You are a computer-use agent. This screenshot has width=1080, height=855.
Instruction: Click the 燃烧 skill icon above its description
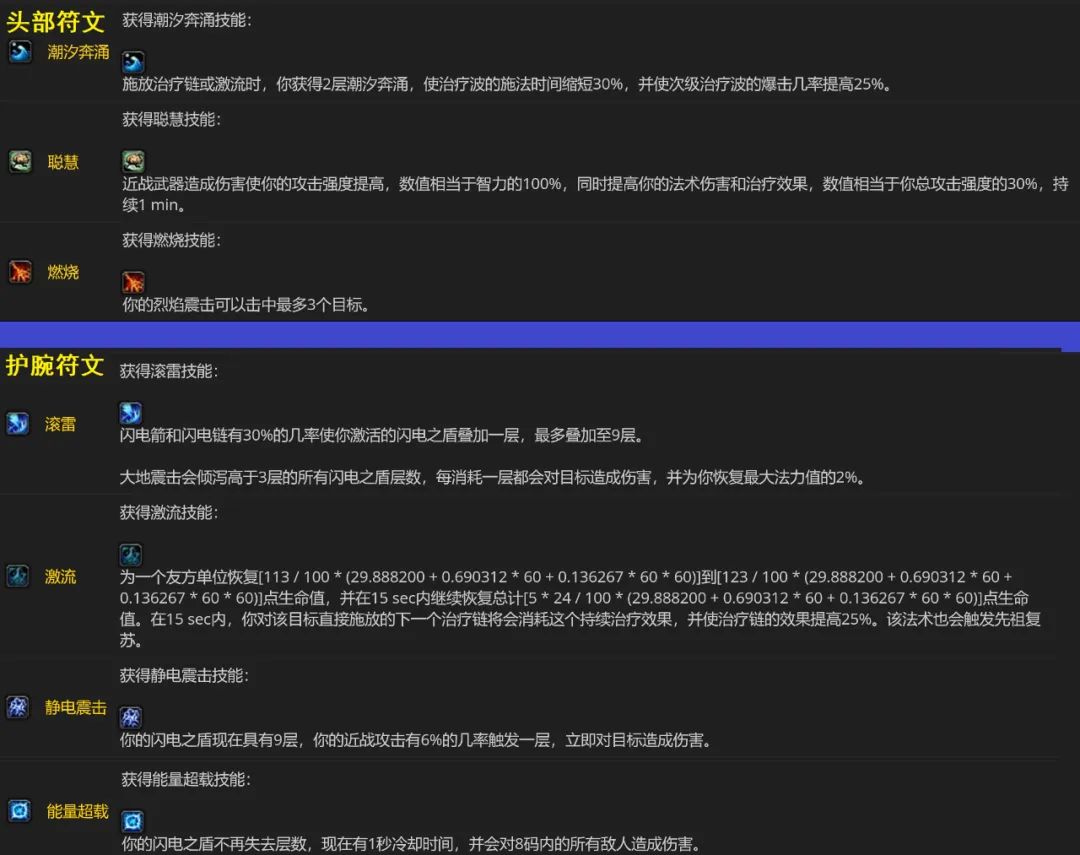pos(133,282)
